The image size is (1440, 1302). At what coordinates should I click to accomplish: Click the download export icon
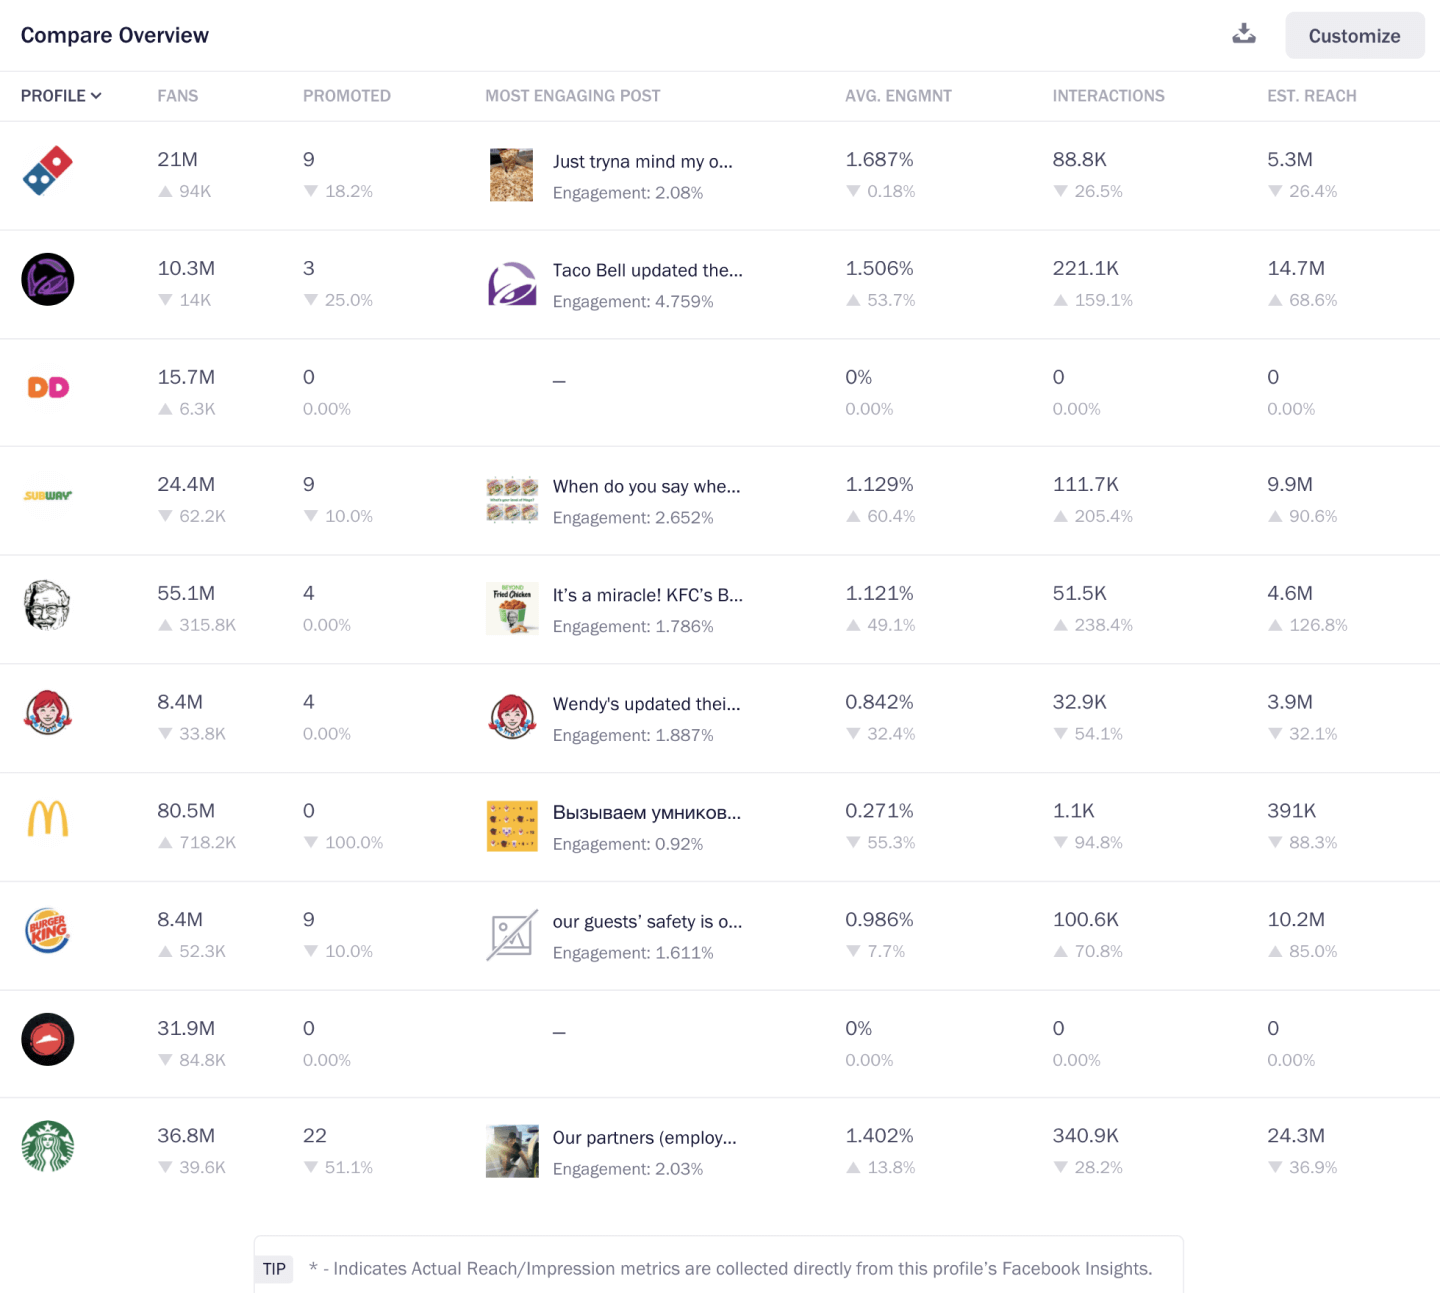pos(1243,34)
